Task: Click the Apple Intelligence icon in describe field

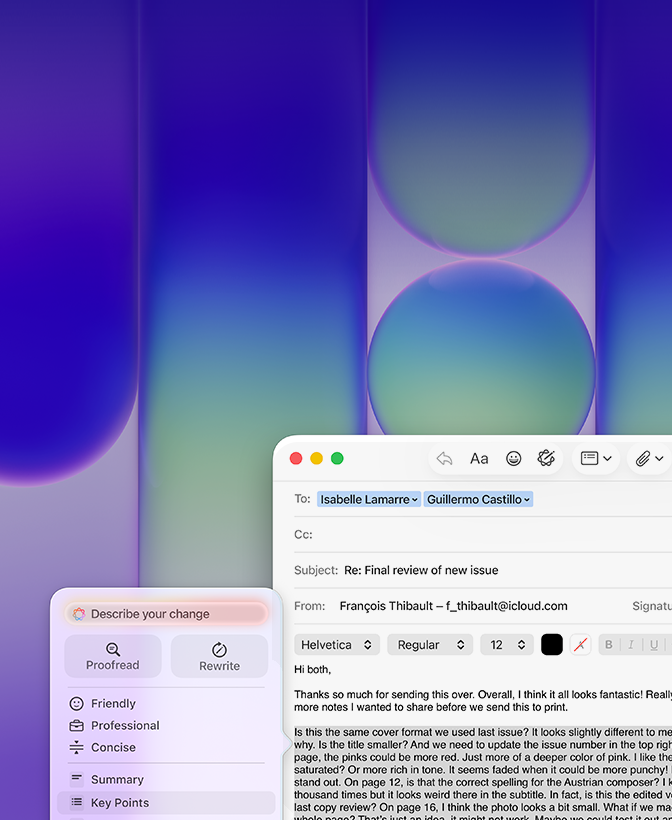Action: coord(79,614)
